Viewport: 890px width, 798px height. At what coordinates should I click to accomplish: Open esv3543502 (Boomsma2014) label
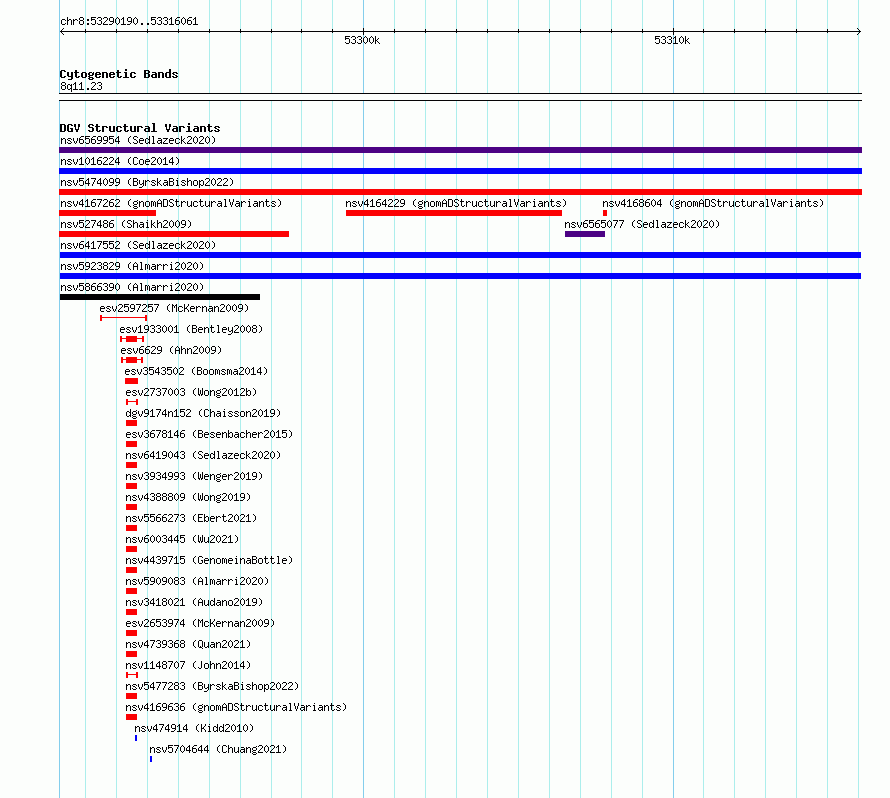pos(196,371)
